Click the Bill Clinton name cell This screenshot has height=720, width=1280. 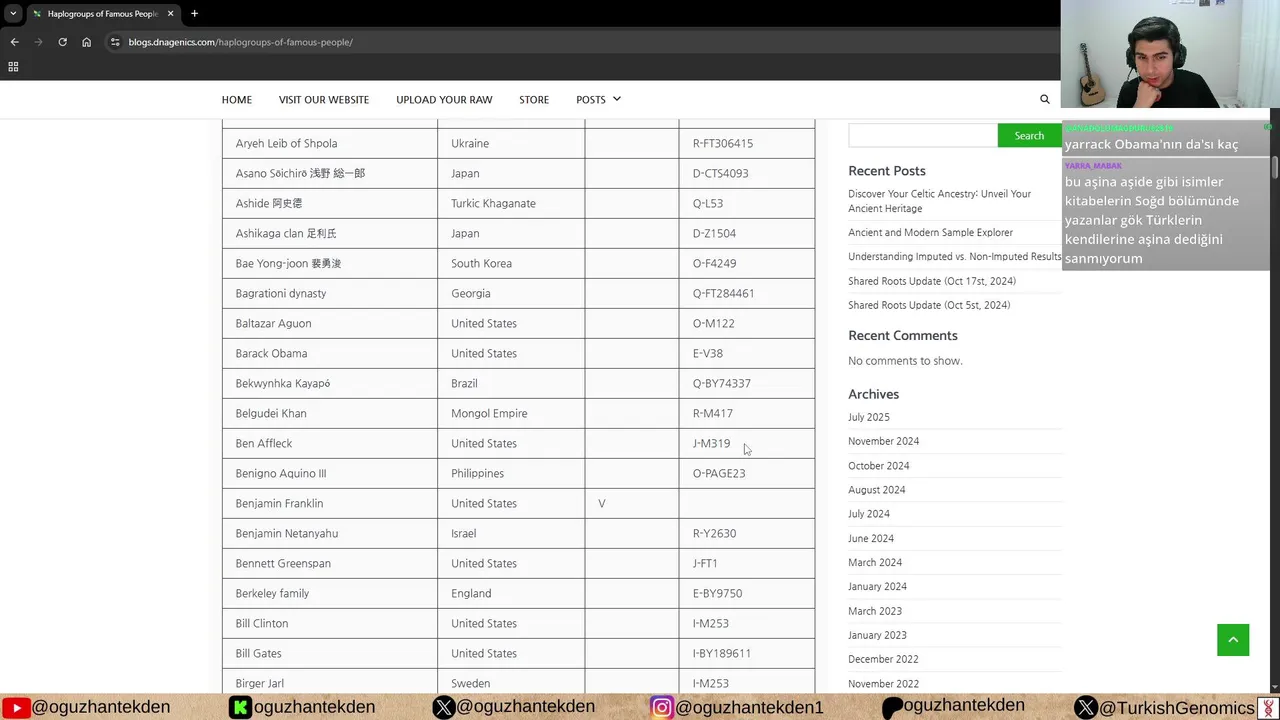point(330,623)
